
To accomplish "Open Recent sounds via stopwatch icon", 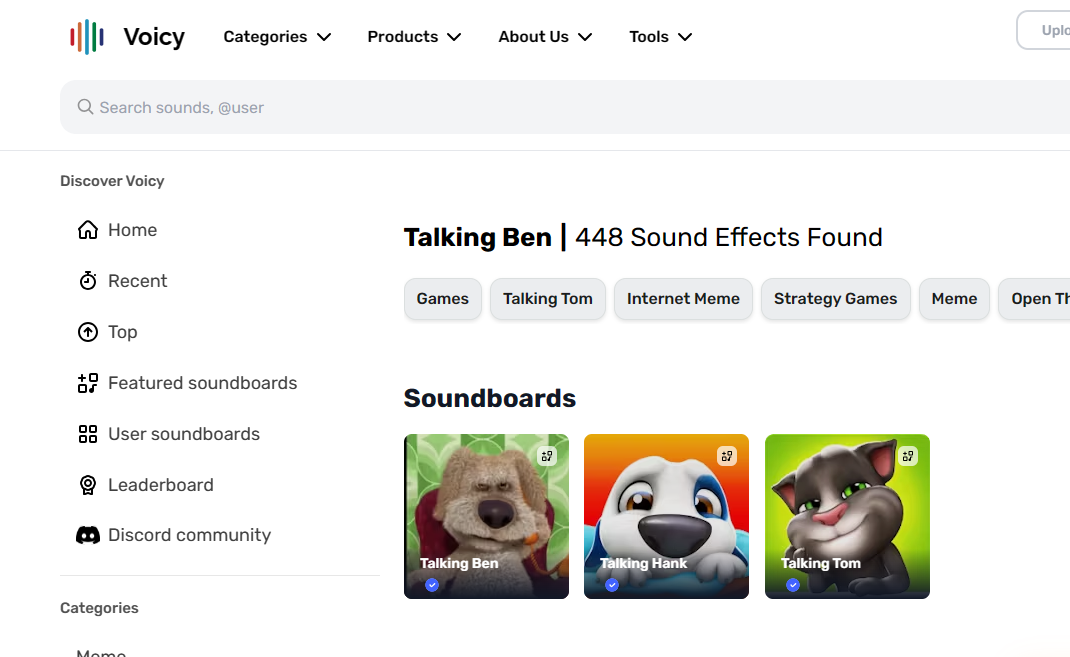I will click(x=88, y=281).
